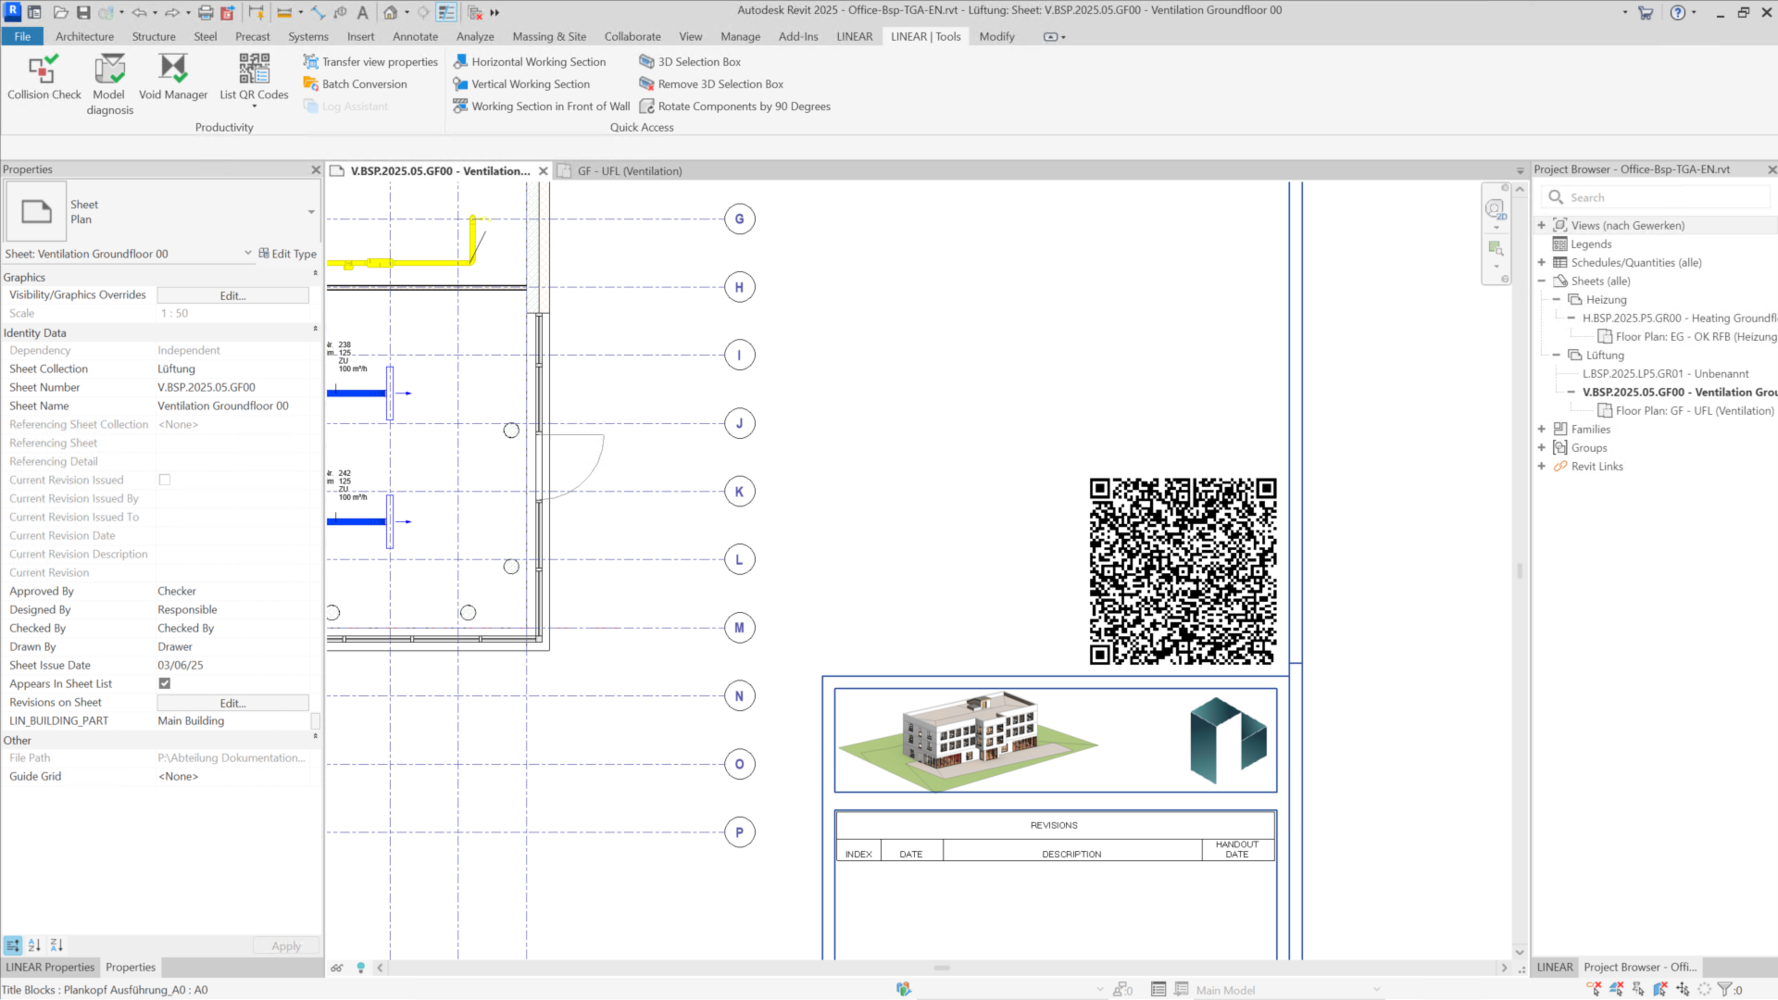Image resolution: width=1778 pixels, height=1000 pixels.
Task: Run the Collision Check tool
Action: pyautogui.click(x=44, y=78)
